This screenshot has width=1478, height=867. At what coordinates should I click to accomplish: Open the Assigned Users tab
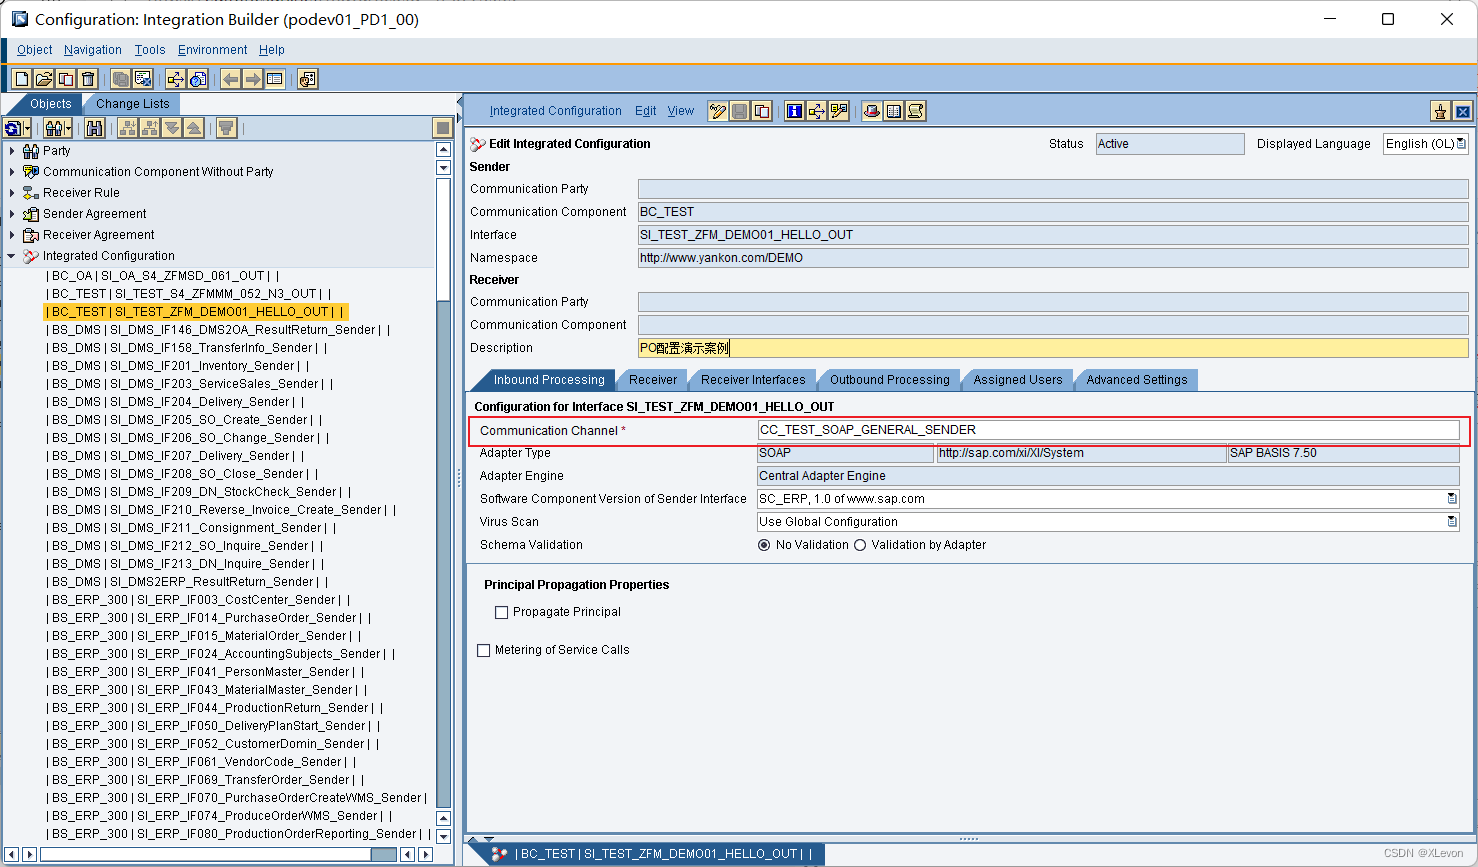tap(1017, 380)
